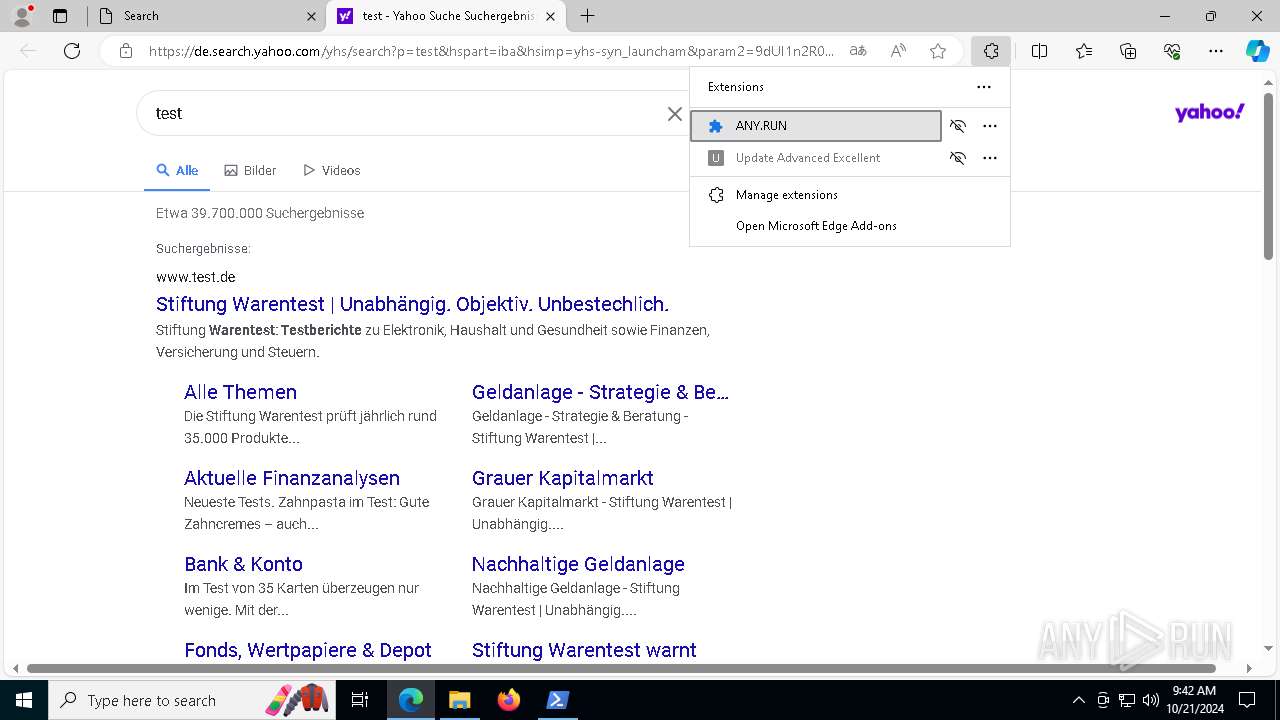Show hidden system tray icons
The height and width of the screenshot is (720, 1280).
click(x=1078, y=700)
